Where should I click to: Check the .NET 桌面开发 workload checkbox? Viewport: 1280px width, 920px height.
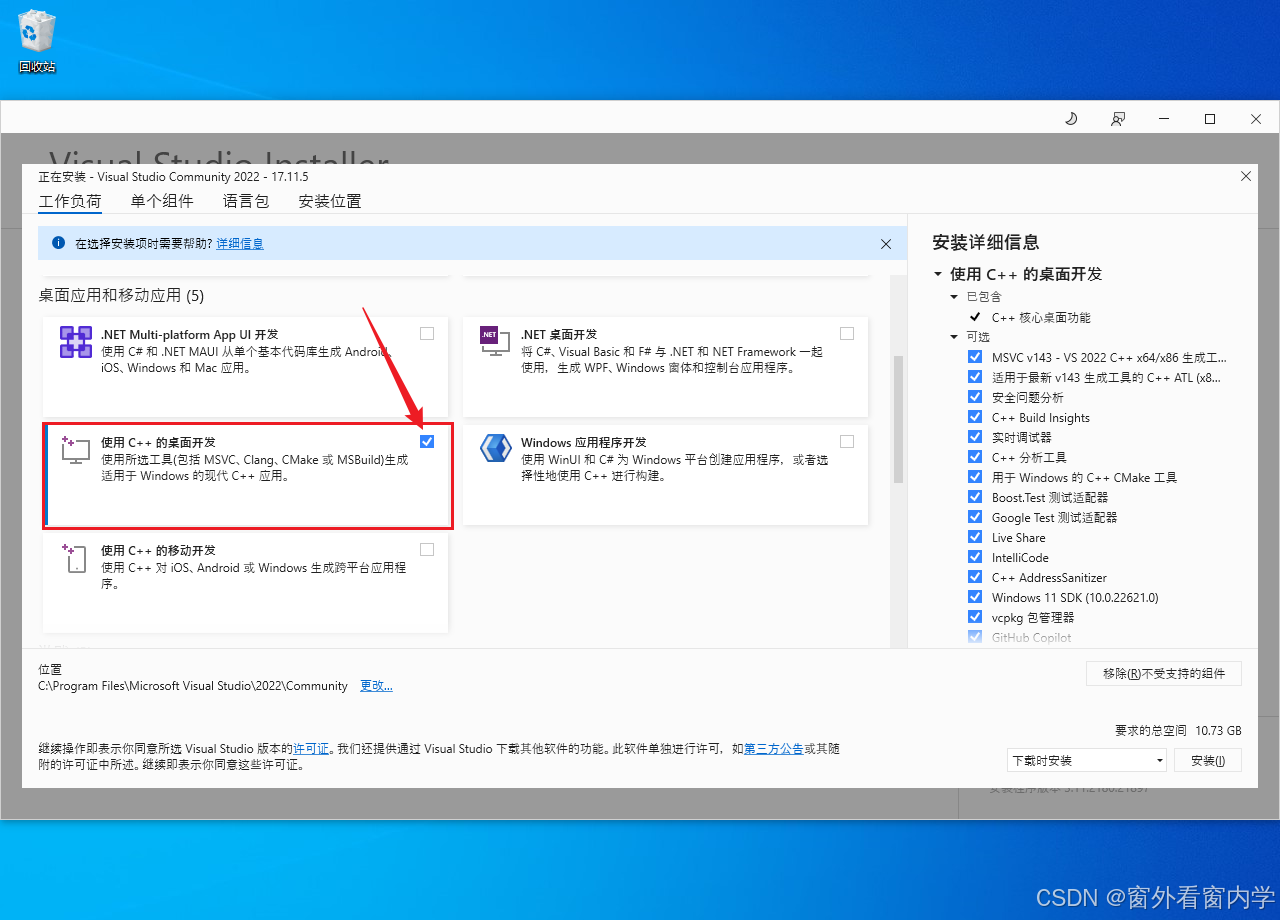pyautogui.click(x=847, y=333)
